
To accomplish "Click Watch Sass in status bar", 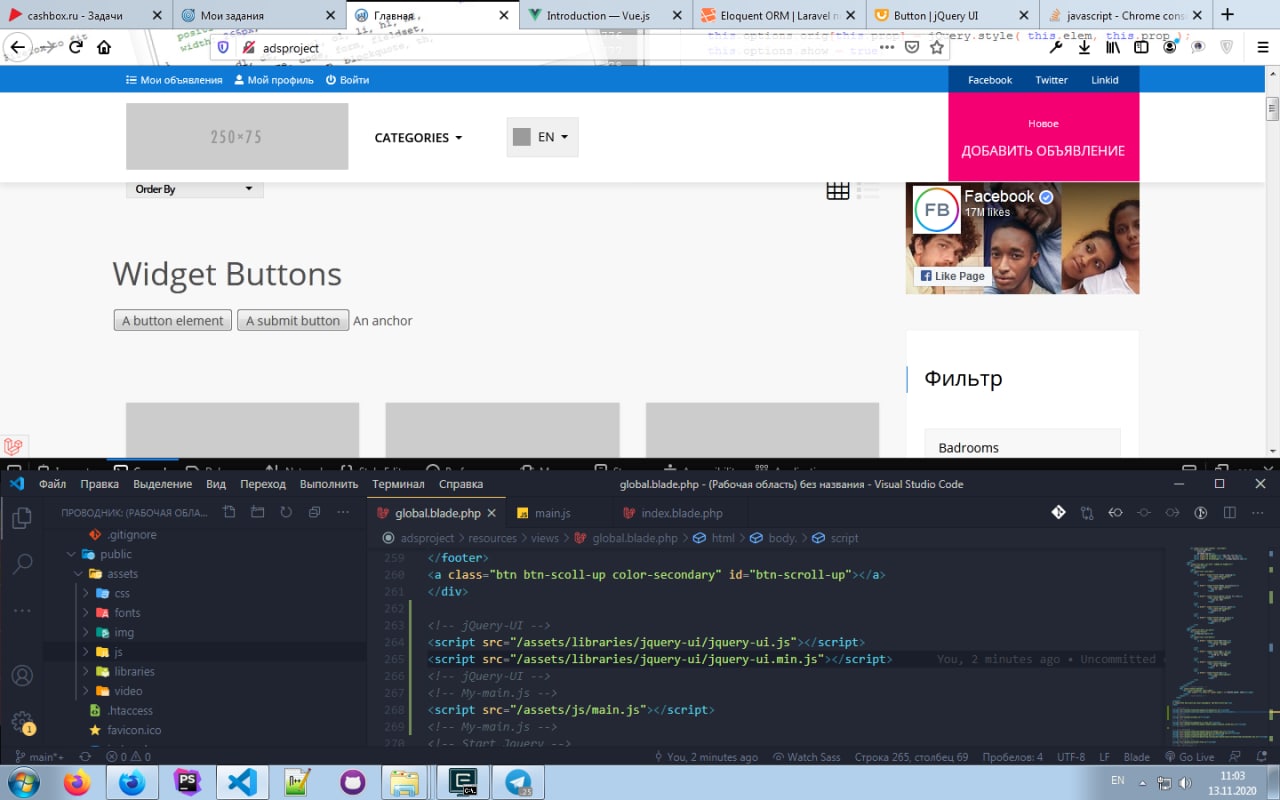I will (806, 757).
